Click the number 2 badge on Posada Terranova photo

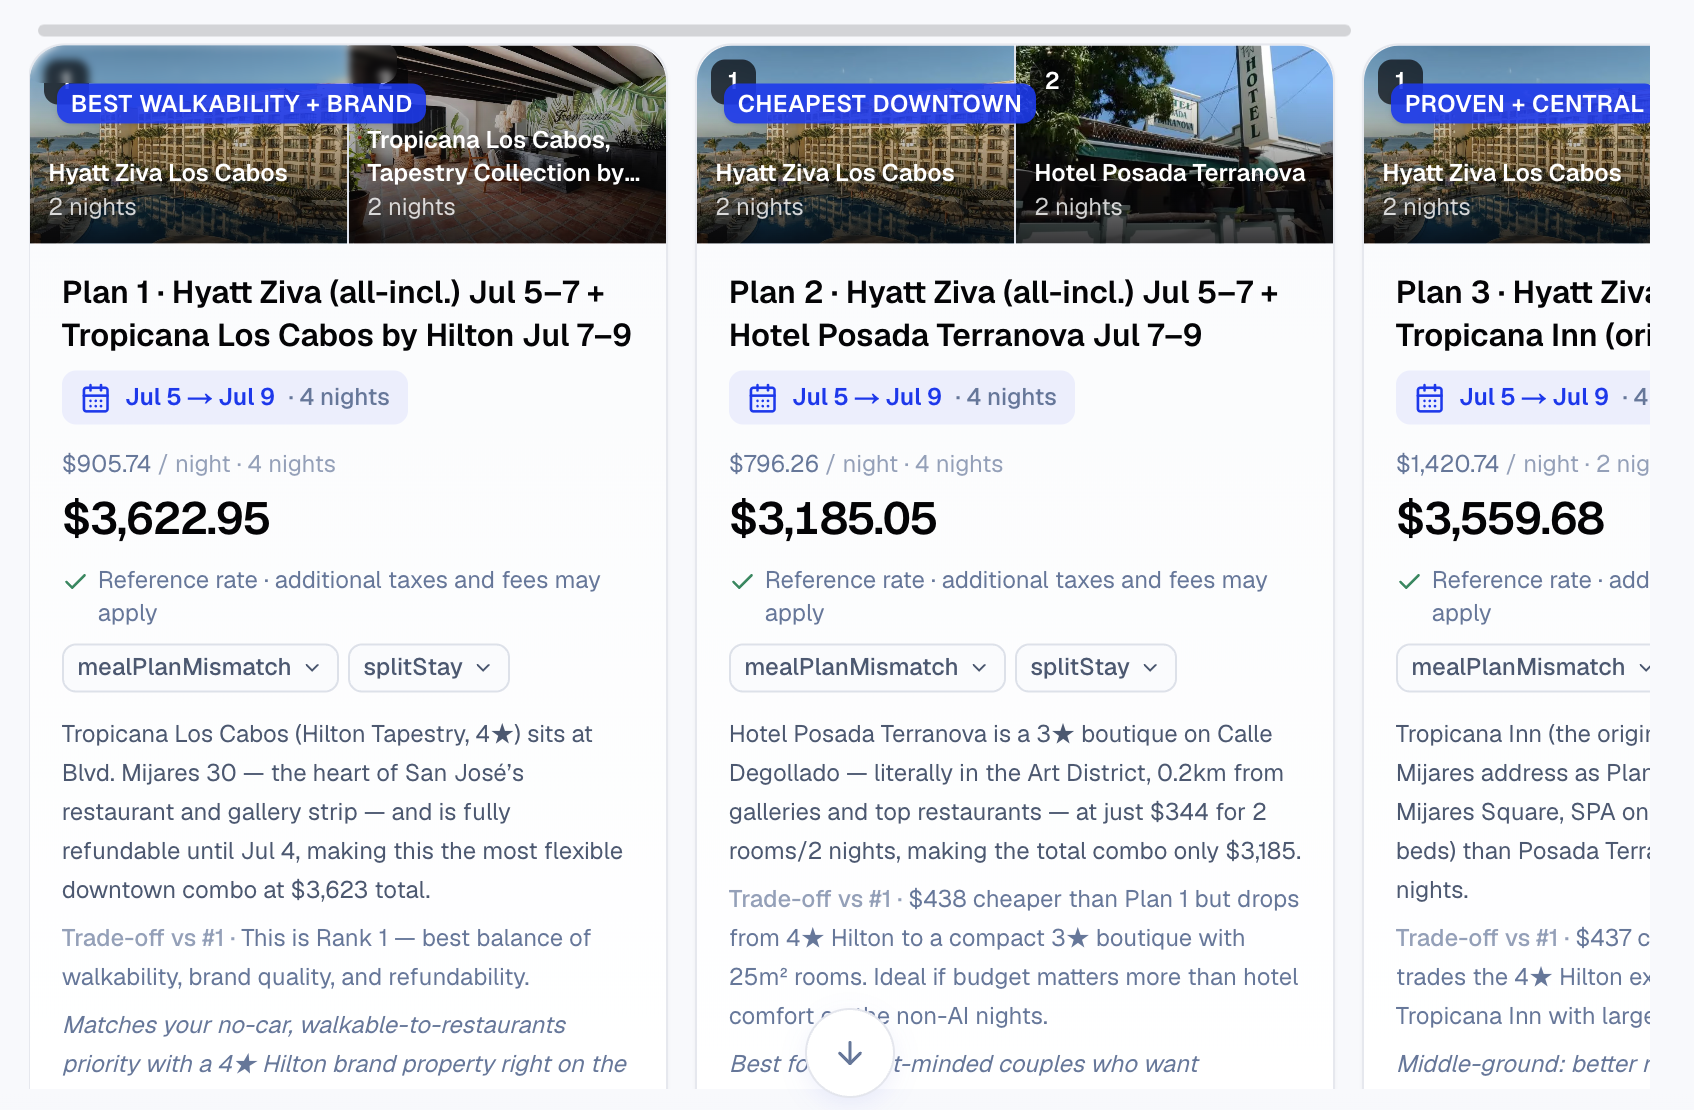coord(1052,81)
